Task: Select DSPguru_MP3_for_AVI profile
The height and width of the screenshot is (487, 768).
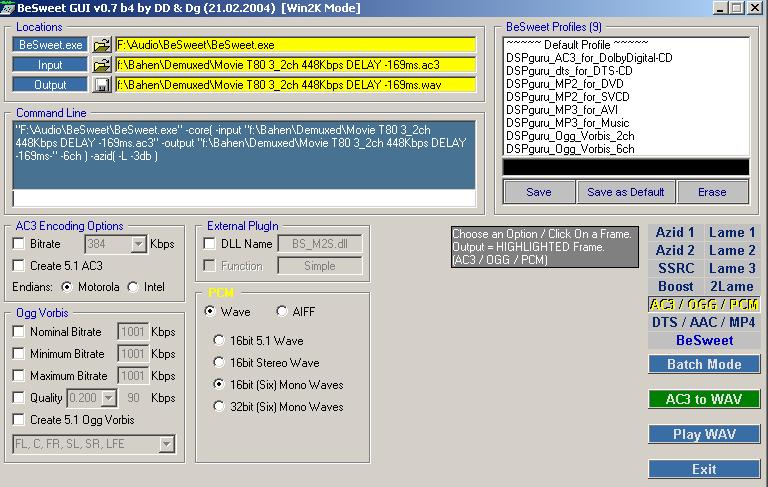Action: tap(561, 110)
